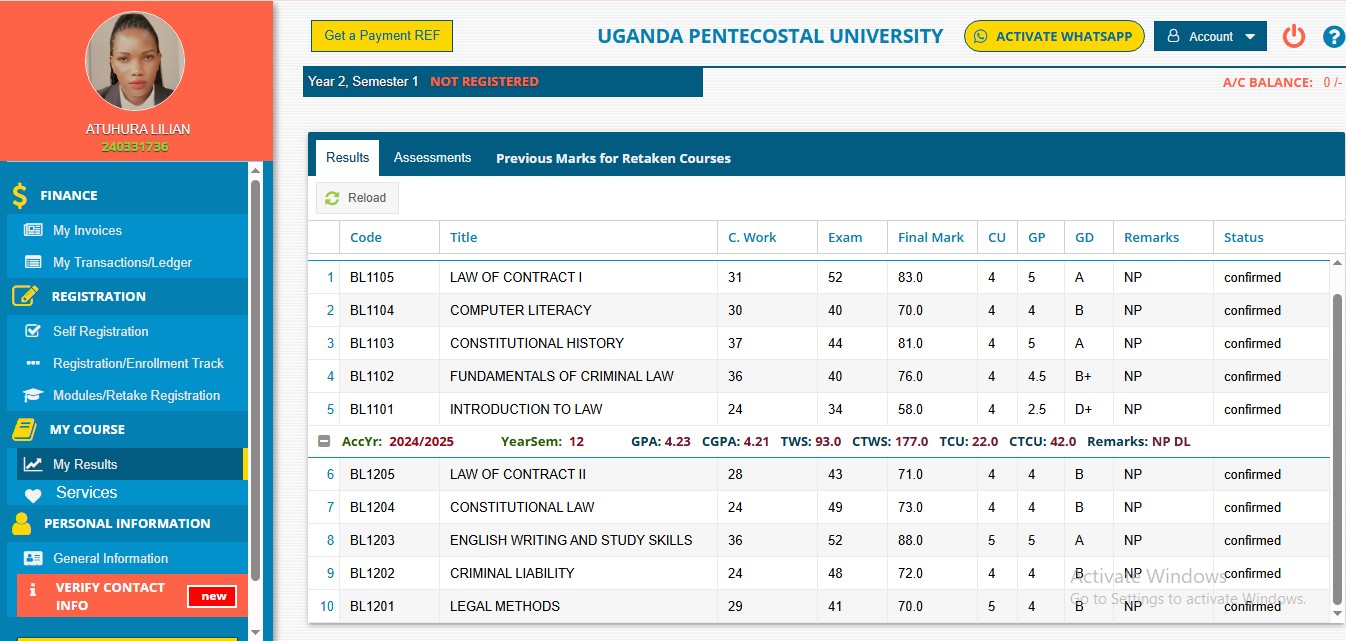The height and width of the screenshot is (641, 1346).
Task: Click the green Reload refresh icon
Action: (332, 198)
